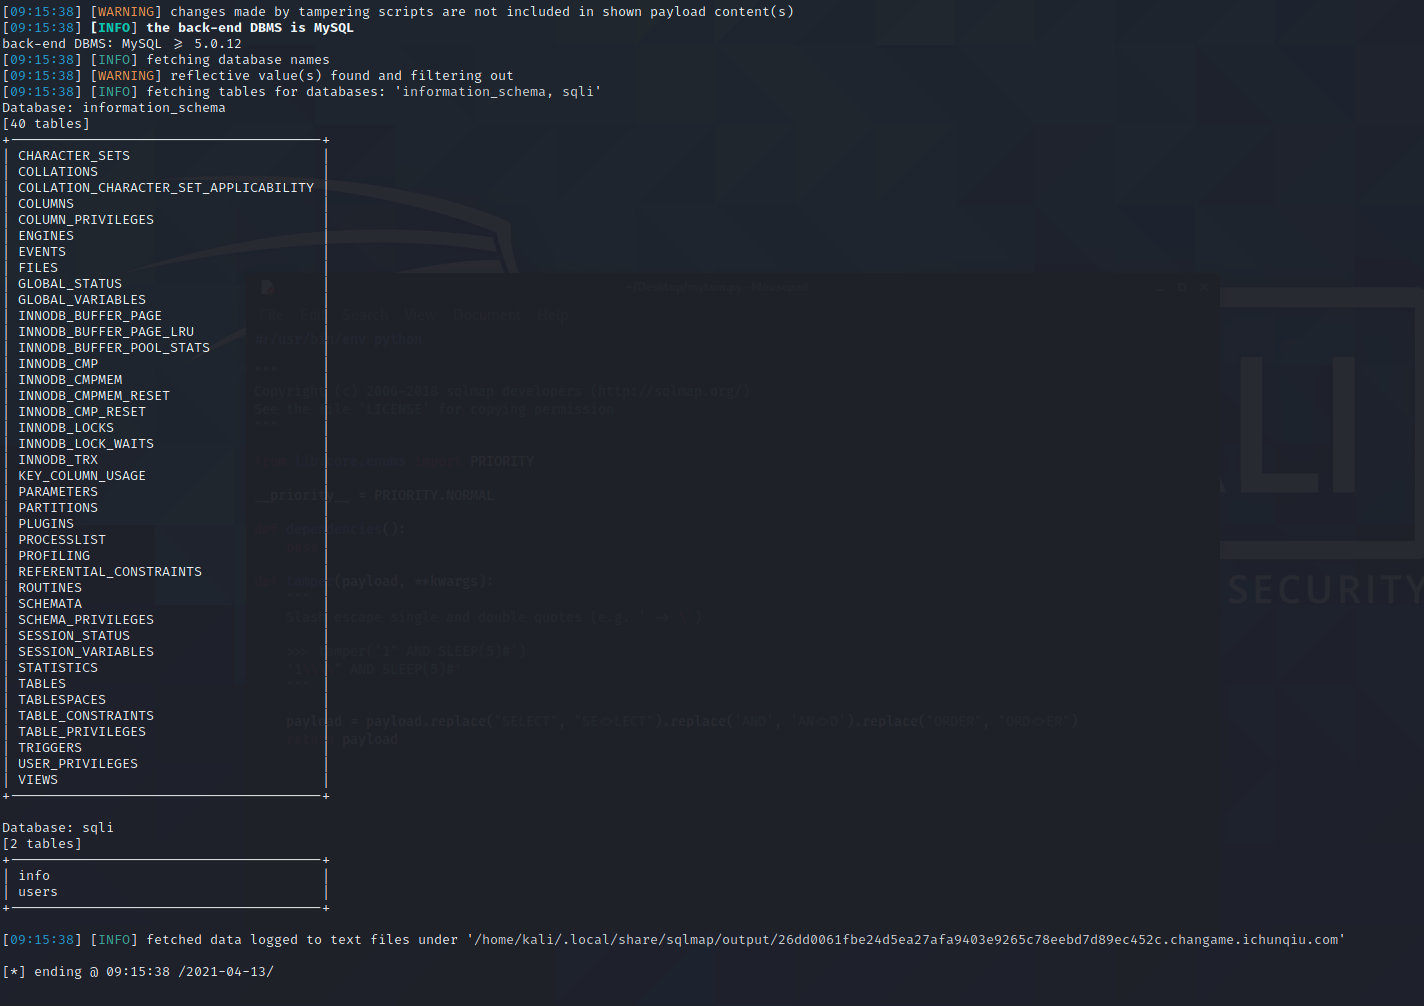Image resolution: width=1424 pixels, height=1006 pixels.
Task: Click COLLATION_CHARACTER_SET_APPLICABILITY table entry
Action: coord(166,188)
